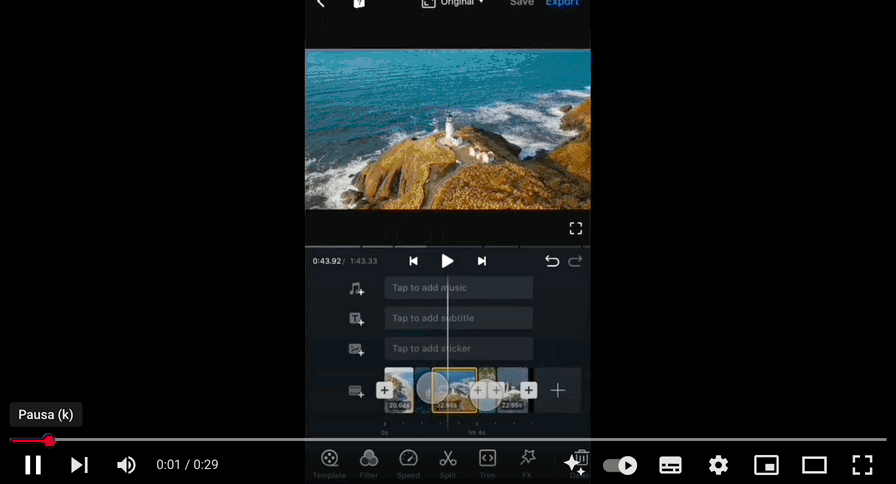896x484 pixels.
Task: Click the add subtitle track icon
Action: click(x=357, y=319)
